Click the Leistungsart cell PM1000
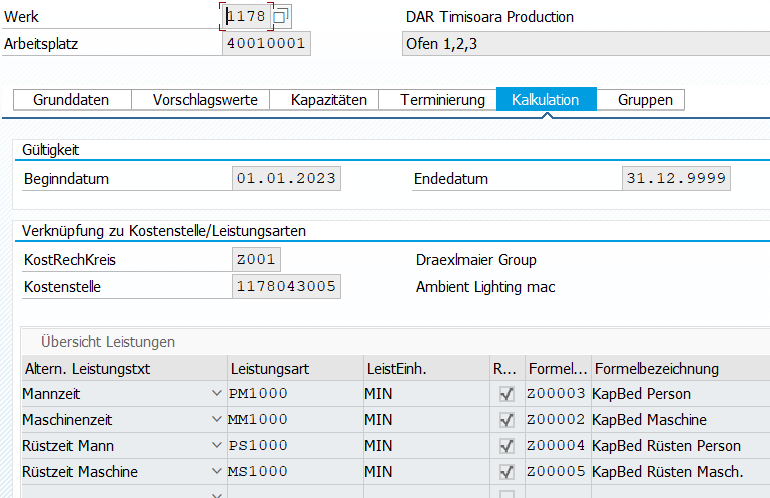The height and width of the screenshot is (498, 770). click(x=294, y=394)
